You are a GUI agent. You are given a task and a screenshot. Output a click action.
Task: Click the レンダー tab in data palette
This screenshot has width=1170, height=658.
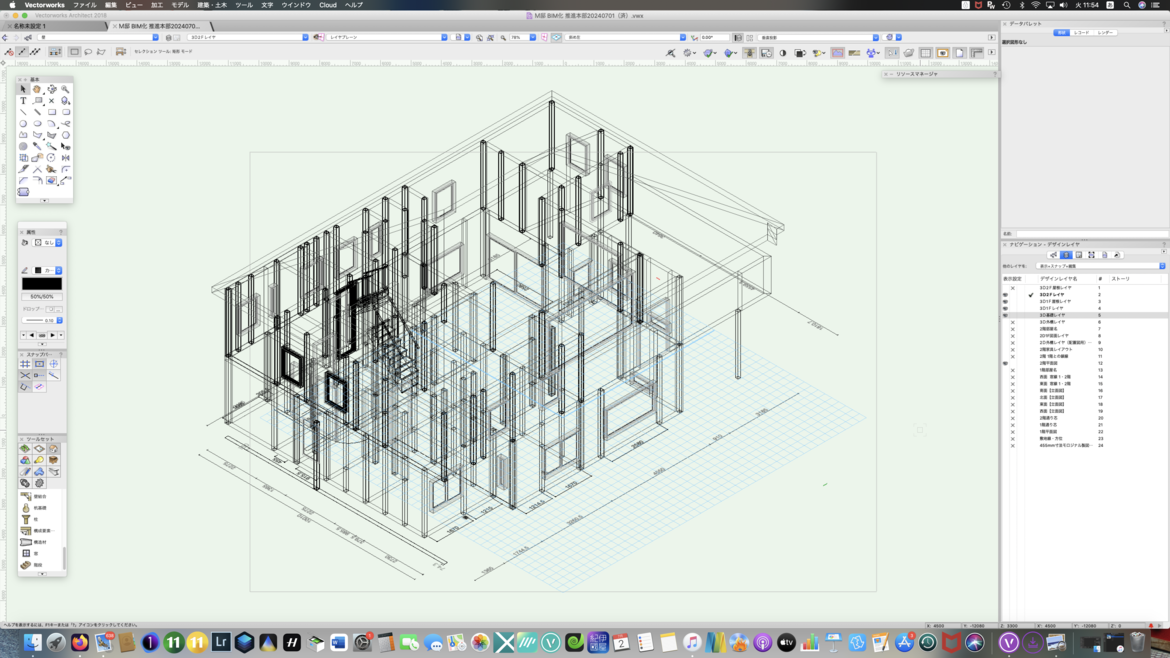1105,33
